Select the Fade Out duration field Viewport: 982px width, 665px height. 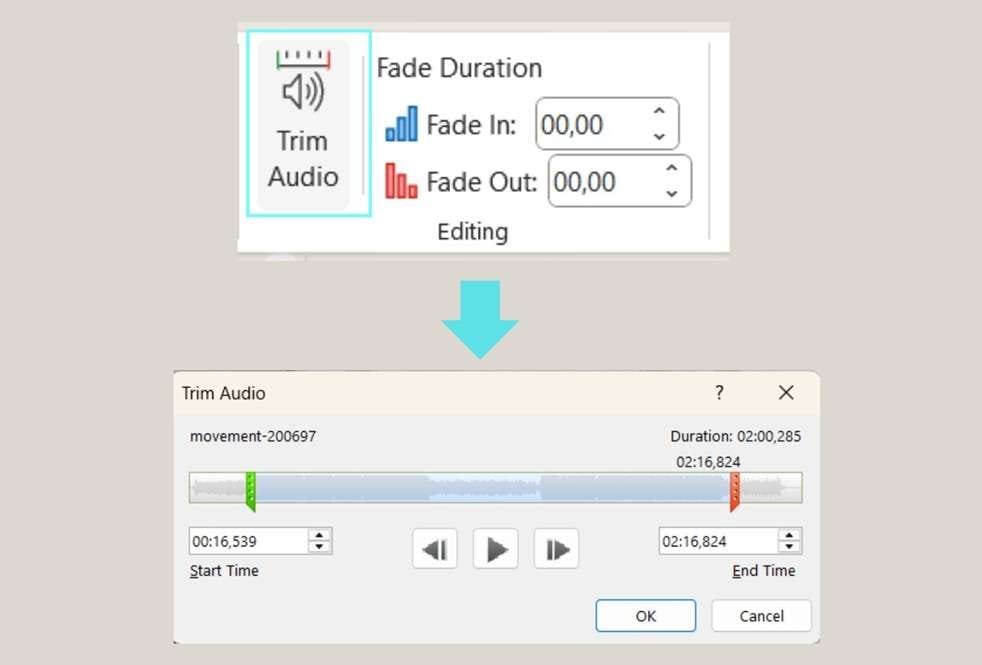pyautogui.click(x=619, y=181)
